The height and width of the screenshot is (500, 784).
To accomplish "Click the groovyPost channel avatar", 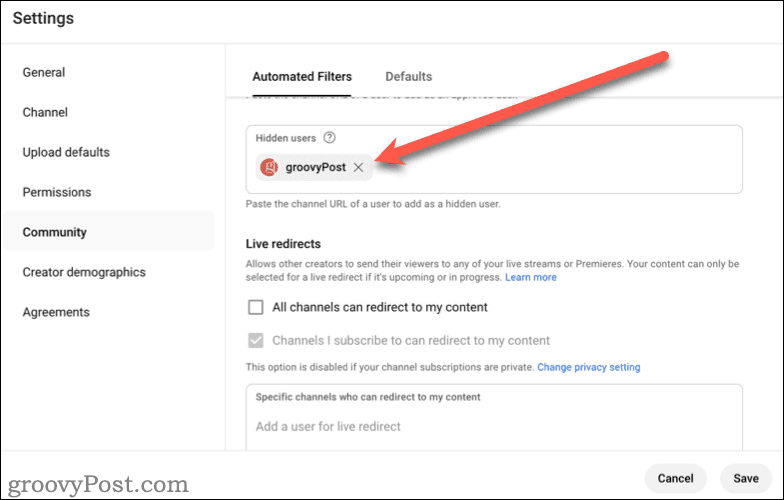I will click(269, 168).
